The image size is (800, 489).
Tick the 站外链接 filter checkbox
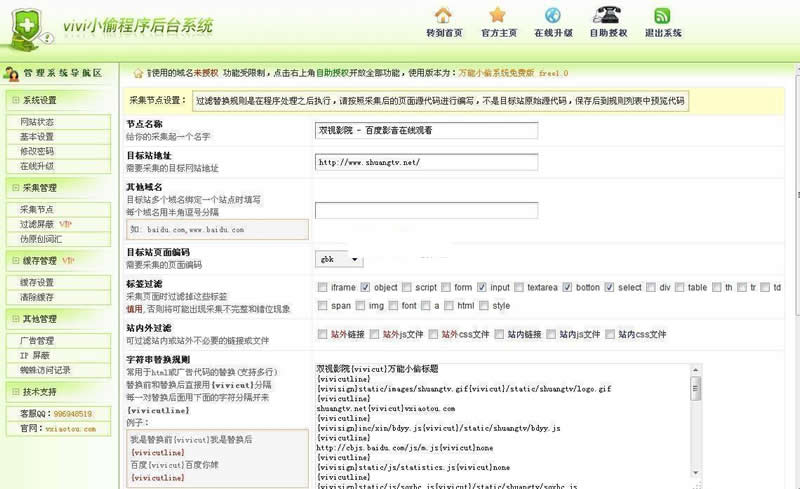tap(322, 335)
